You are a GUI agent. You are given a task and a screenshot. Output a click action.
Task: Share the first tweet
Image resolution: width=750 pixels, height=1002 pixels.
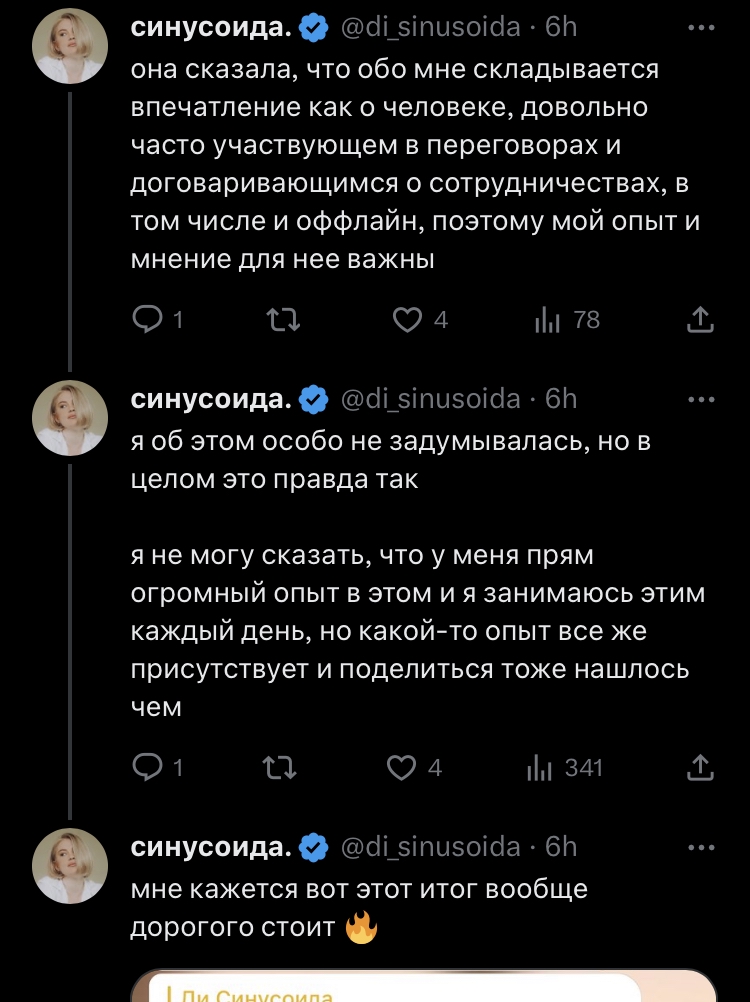coord(701,320)
